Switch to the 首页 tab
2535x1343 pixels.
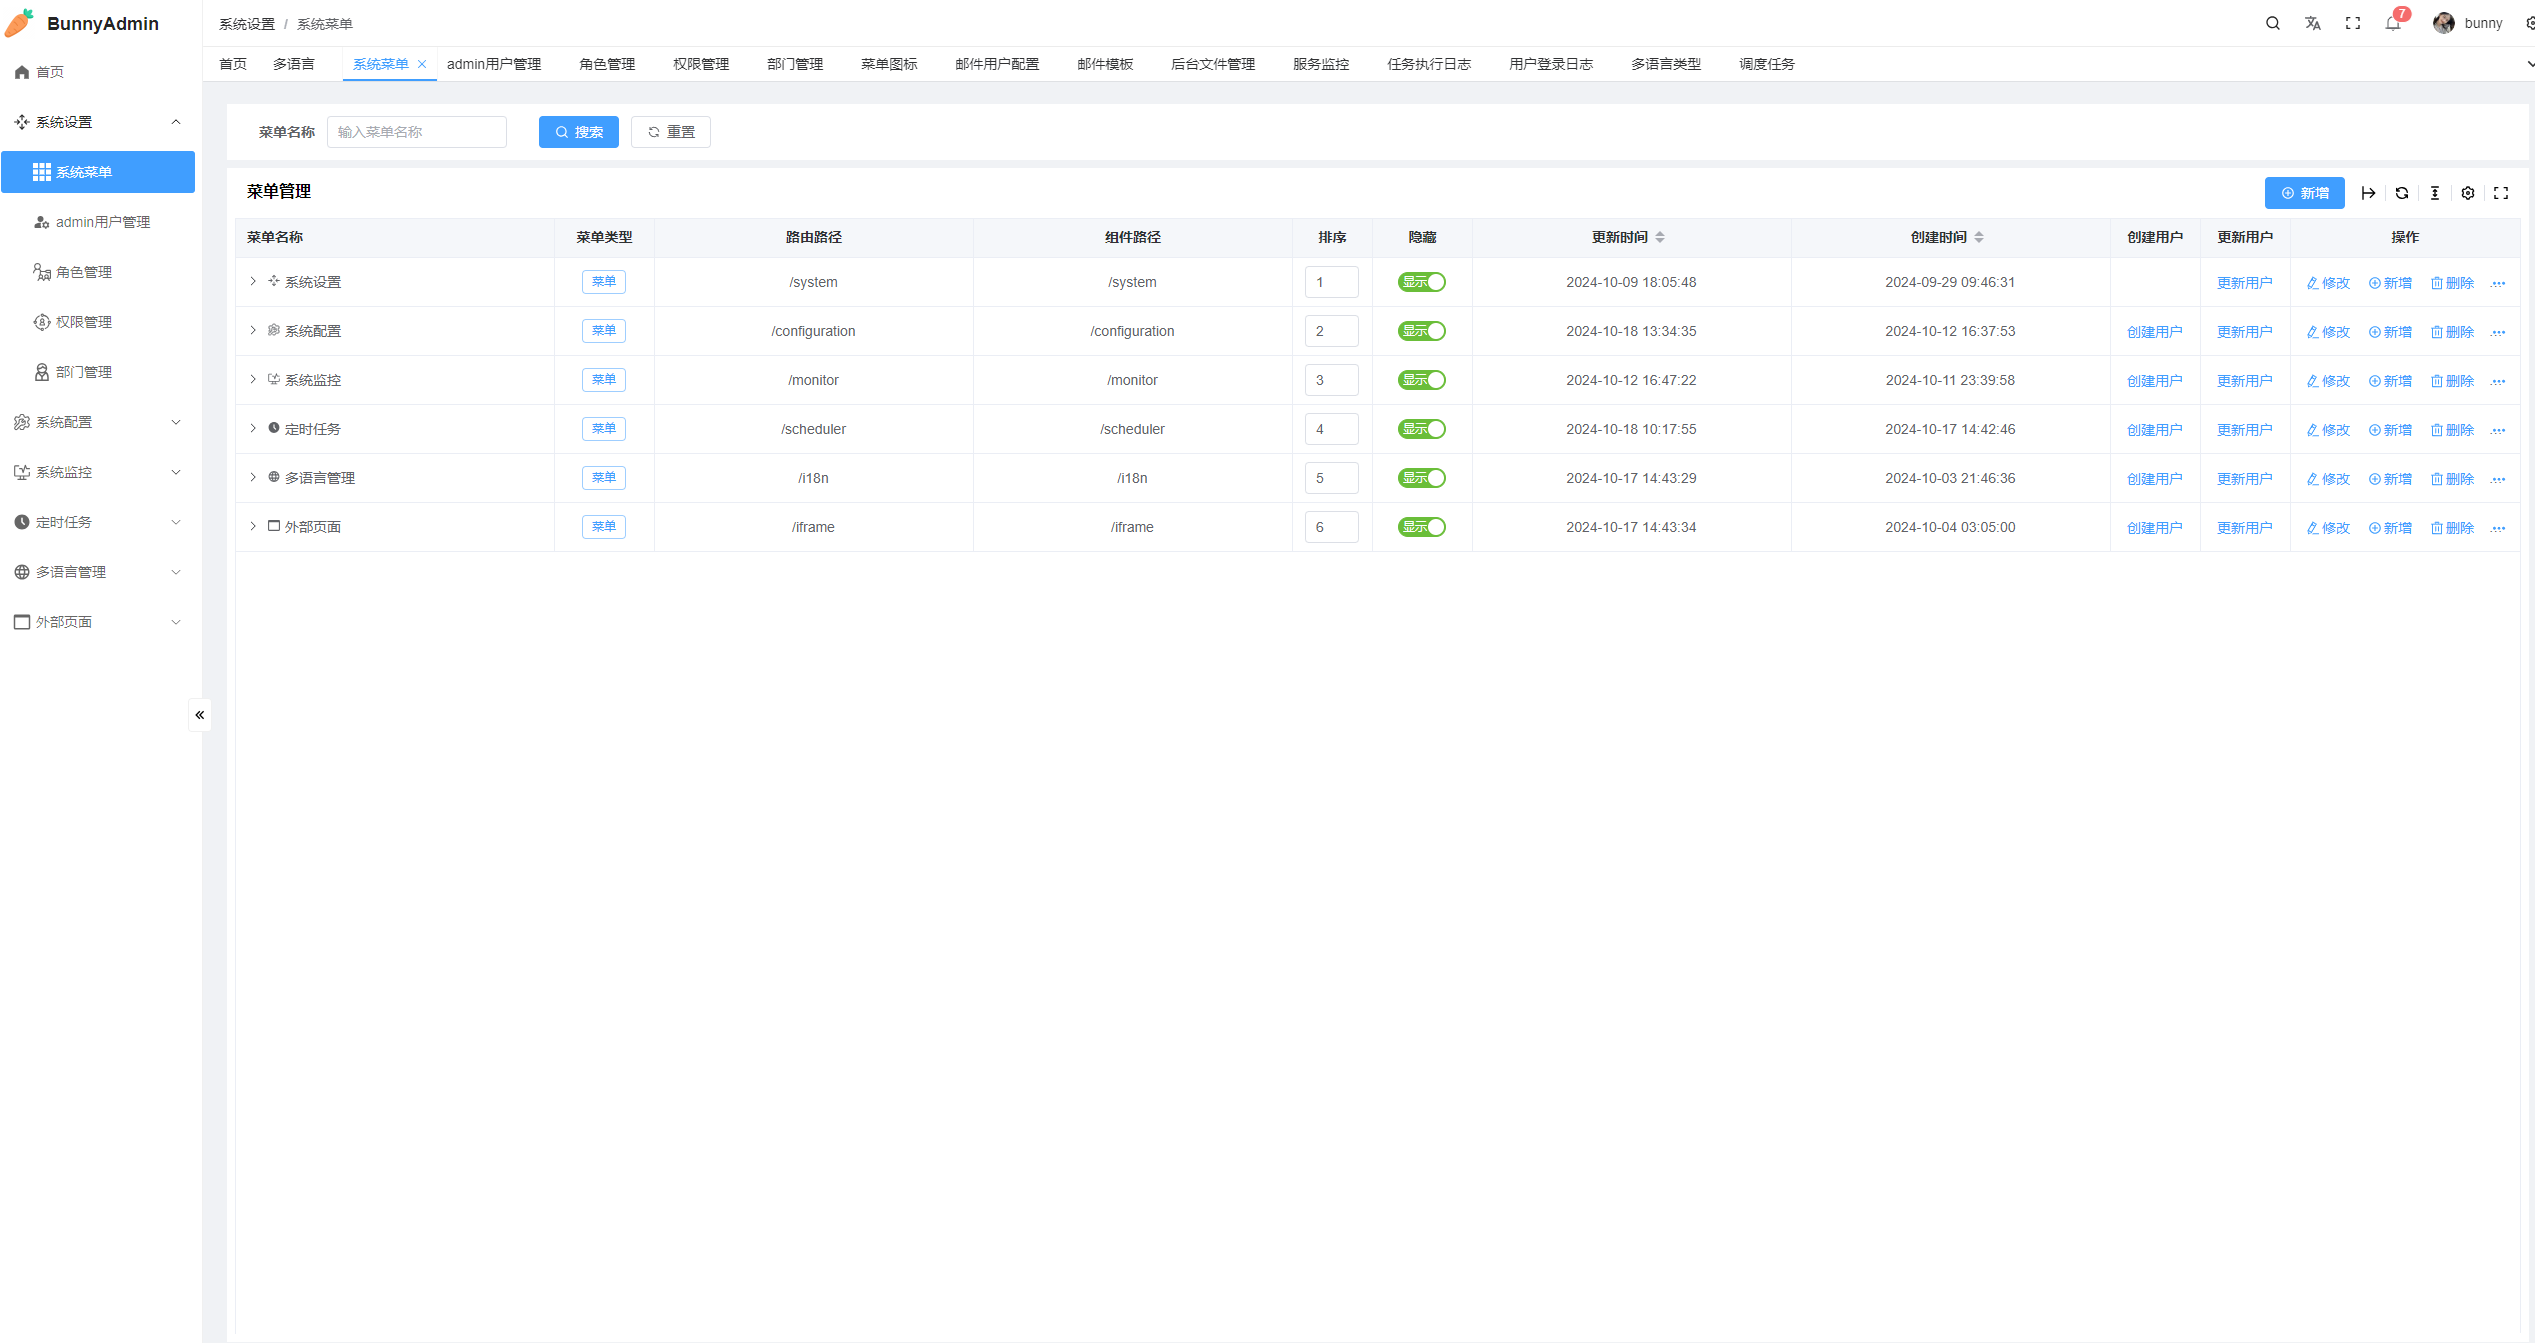pyautogui.click(x=233, y=64)
